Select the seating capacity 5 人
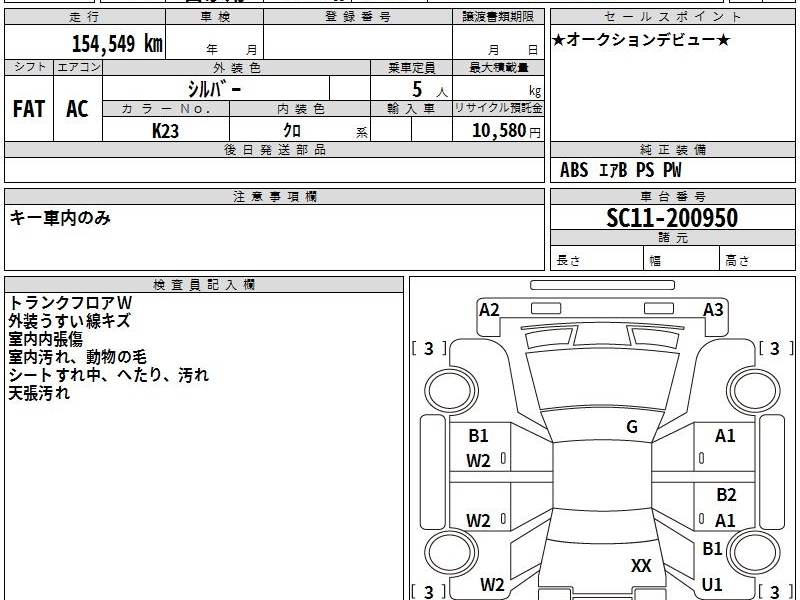 [429, 90]
